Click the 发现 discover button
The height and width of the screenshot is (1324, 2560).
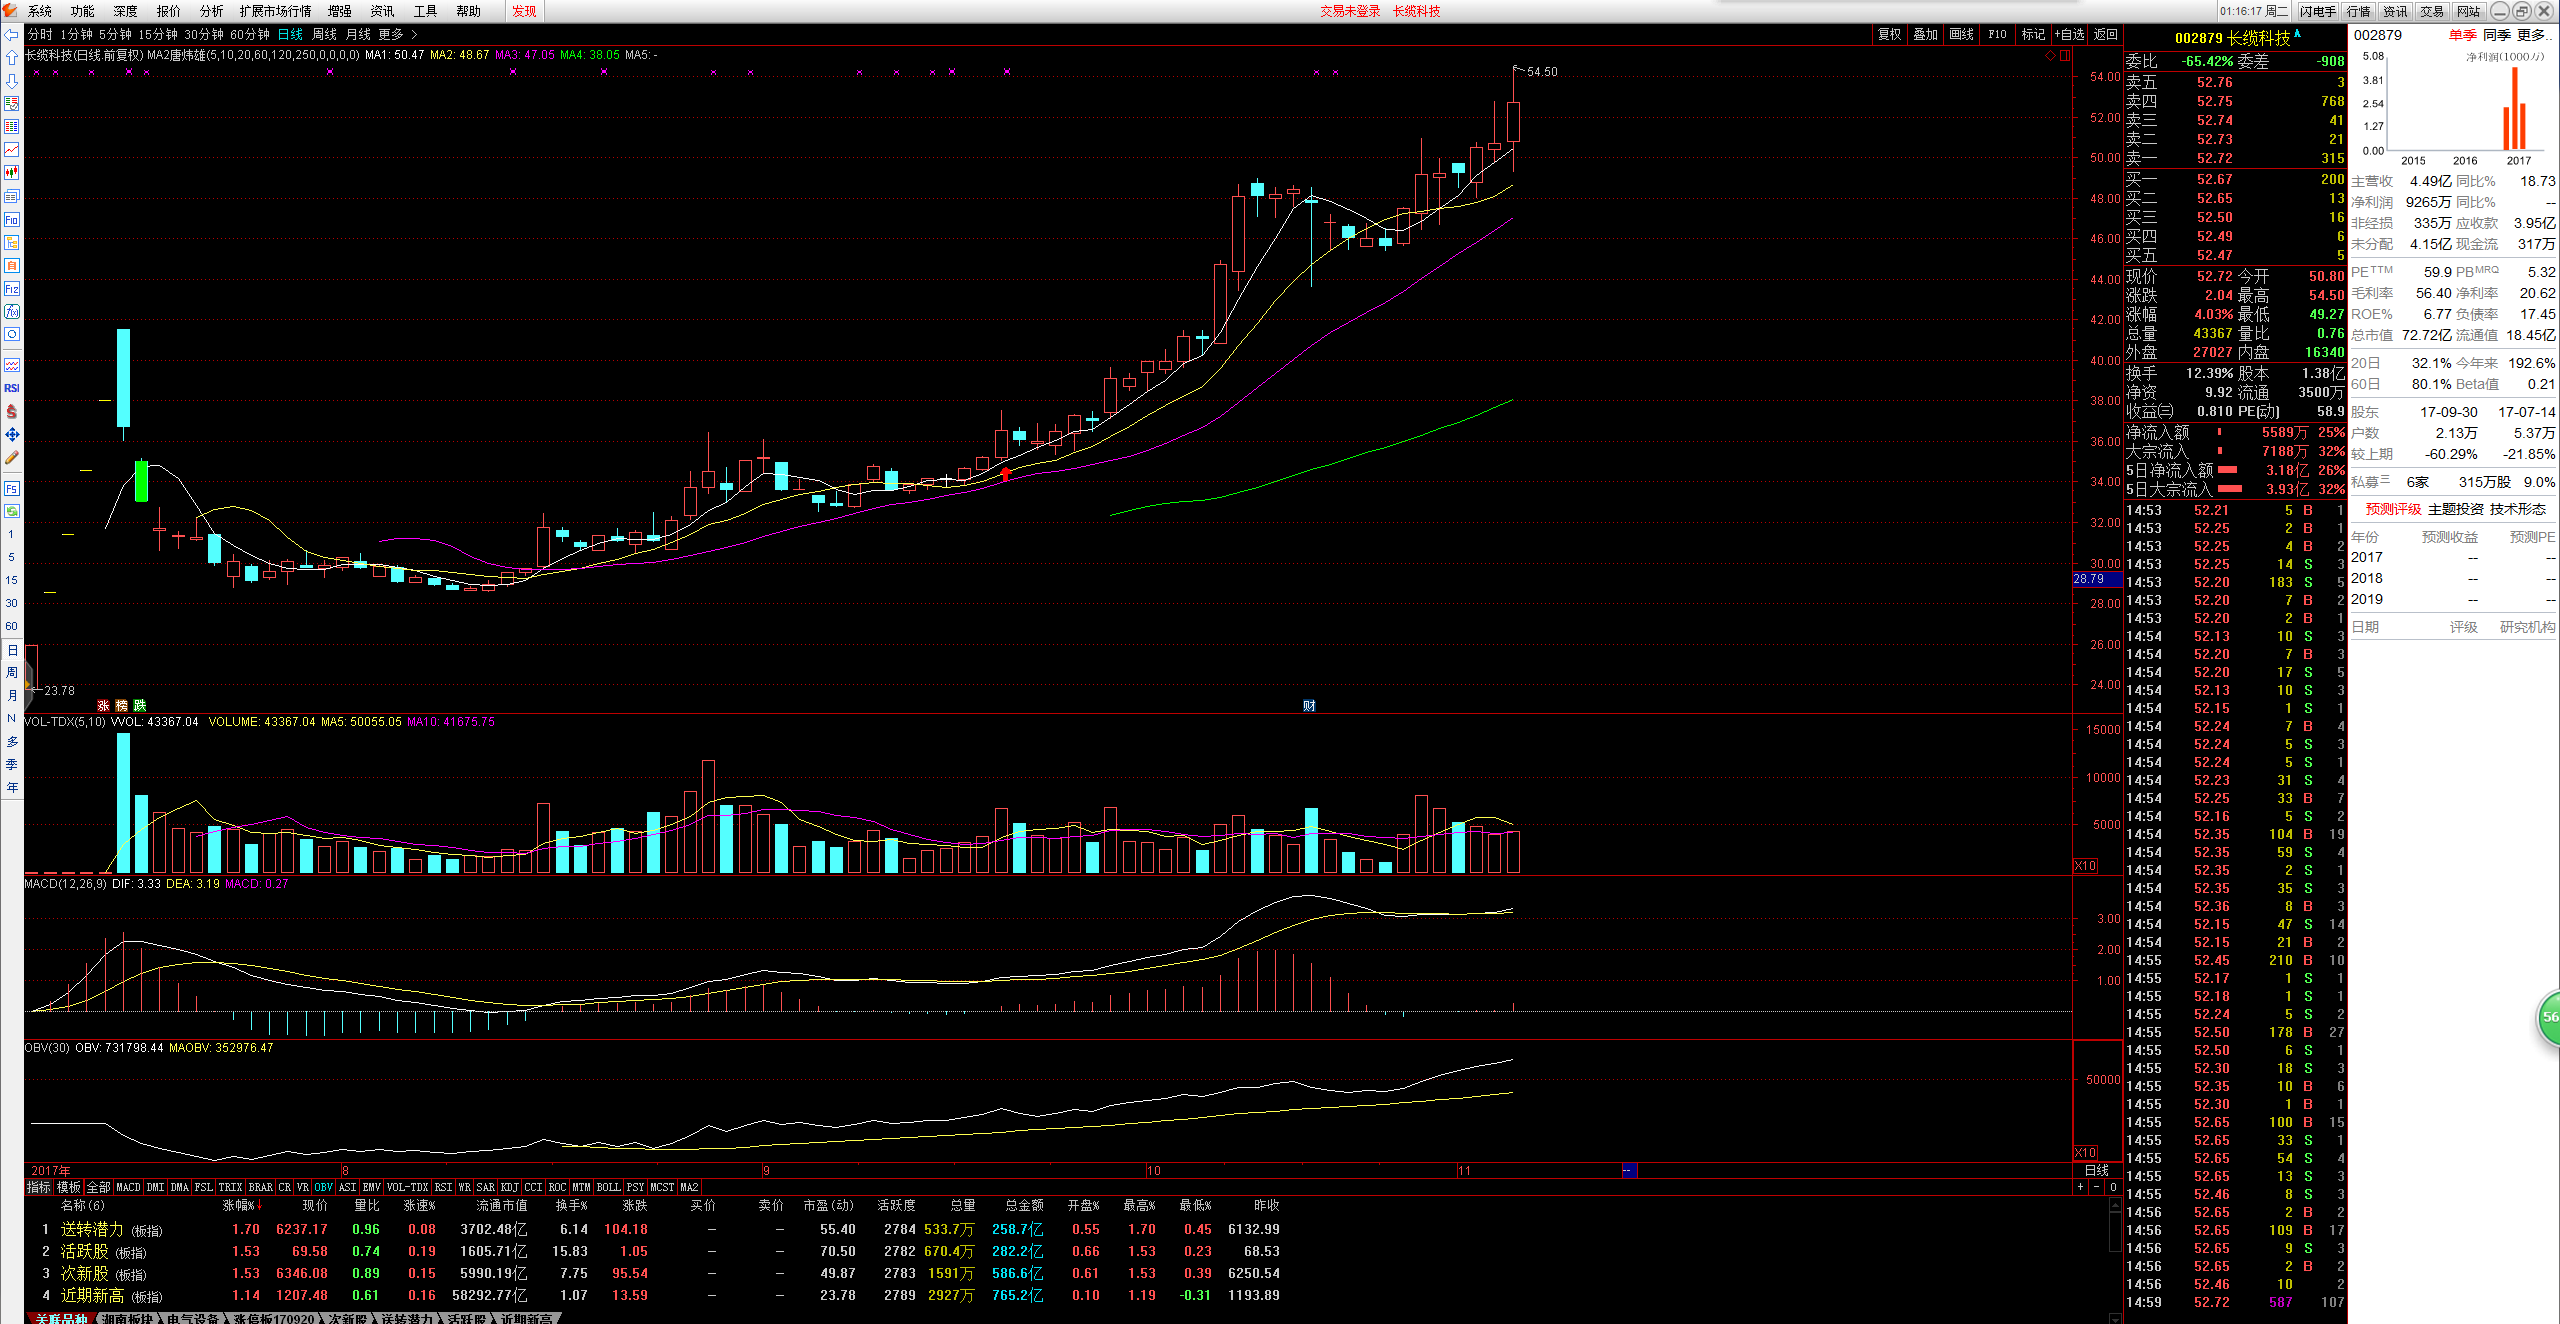[x=524, y=11]
